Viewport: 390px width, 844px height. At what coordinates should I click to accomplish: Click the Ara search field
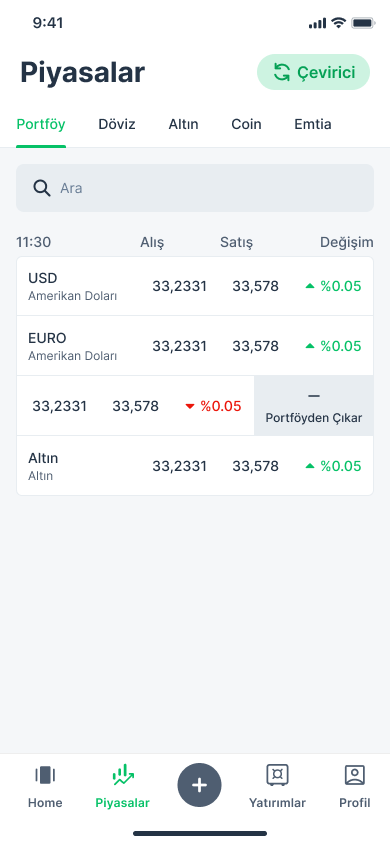[x=195, y=188]
